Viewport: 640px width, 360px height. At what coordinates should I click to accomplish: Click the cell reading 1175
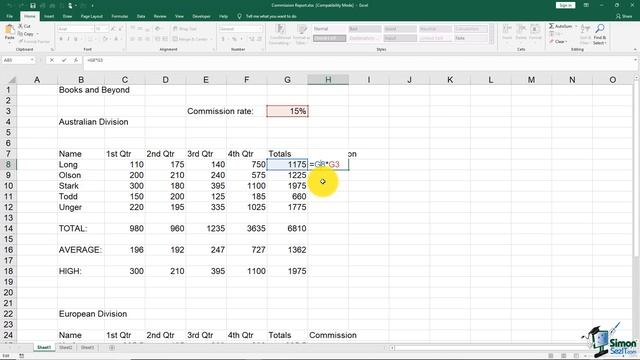(x=287, y=164)
